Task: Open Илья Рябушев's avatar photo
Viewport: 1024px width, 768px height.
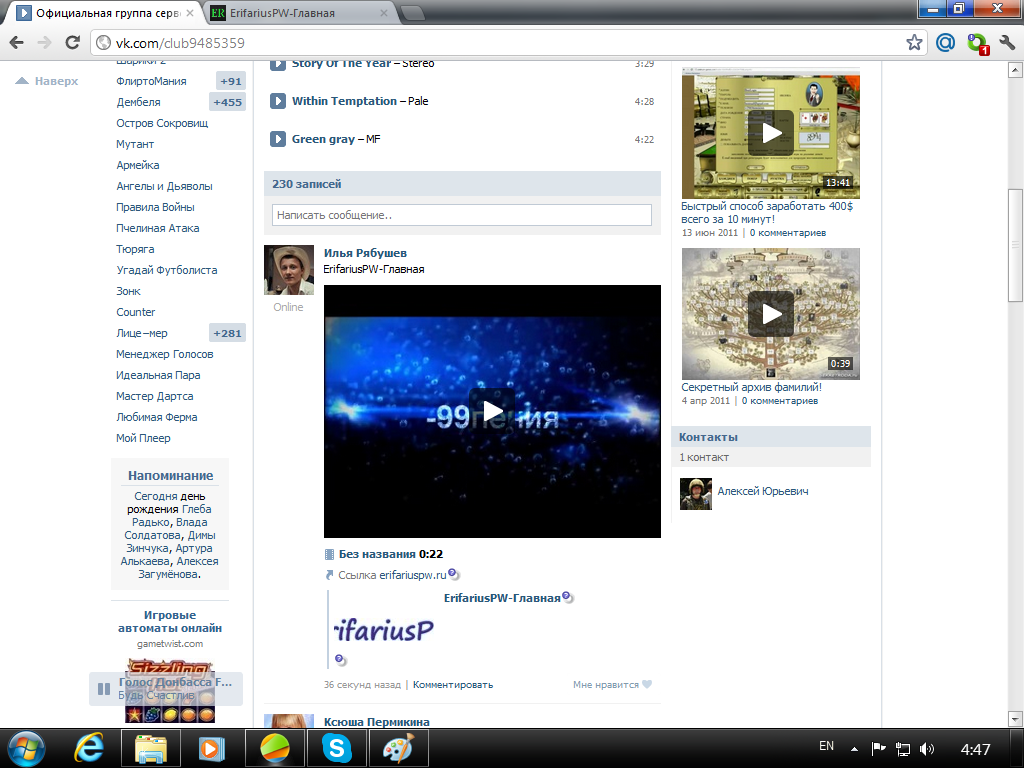Action: pos(289,270)
